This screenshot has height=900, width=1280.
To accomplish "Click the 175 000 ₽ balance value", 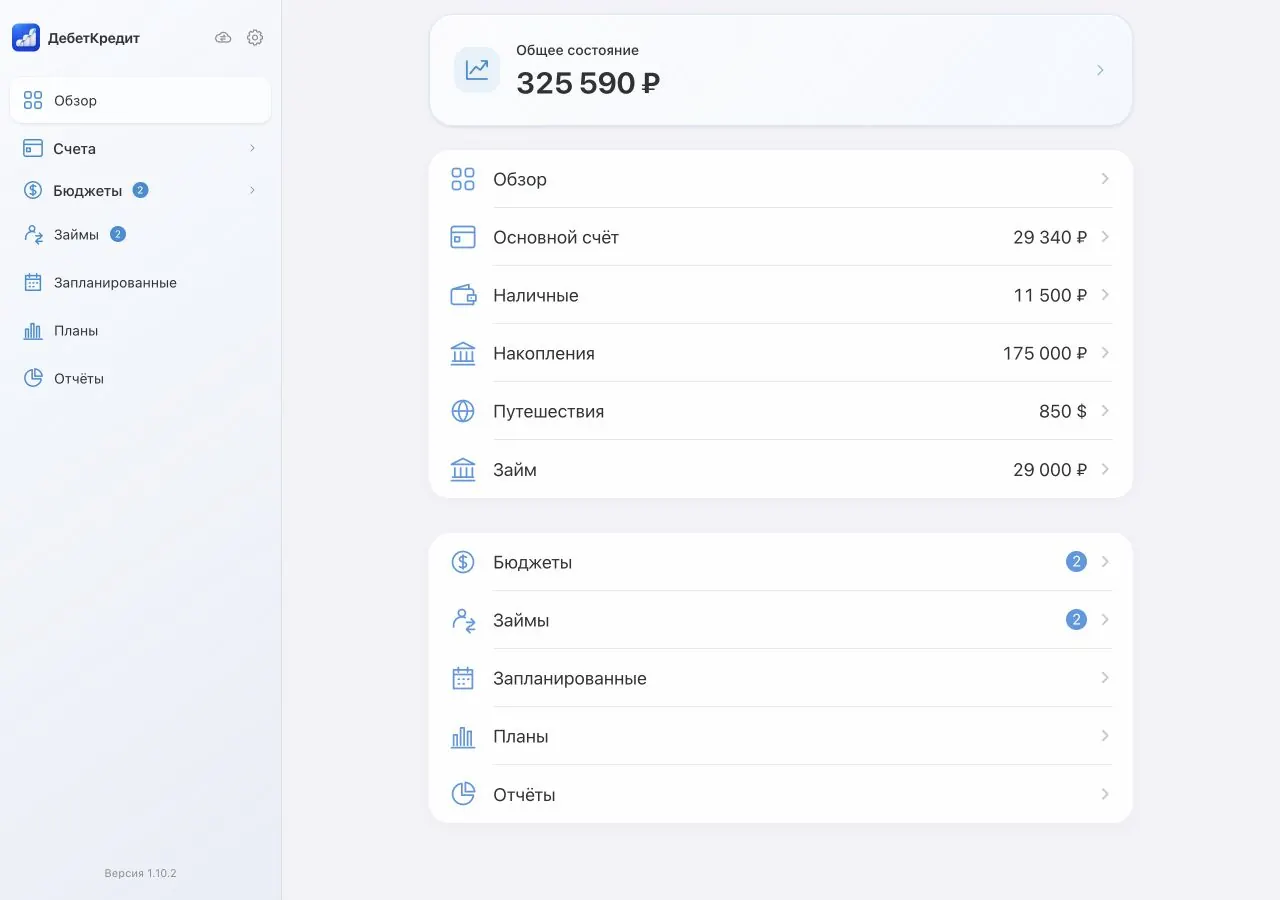I will 1045,353.
